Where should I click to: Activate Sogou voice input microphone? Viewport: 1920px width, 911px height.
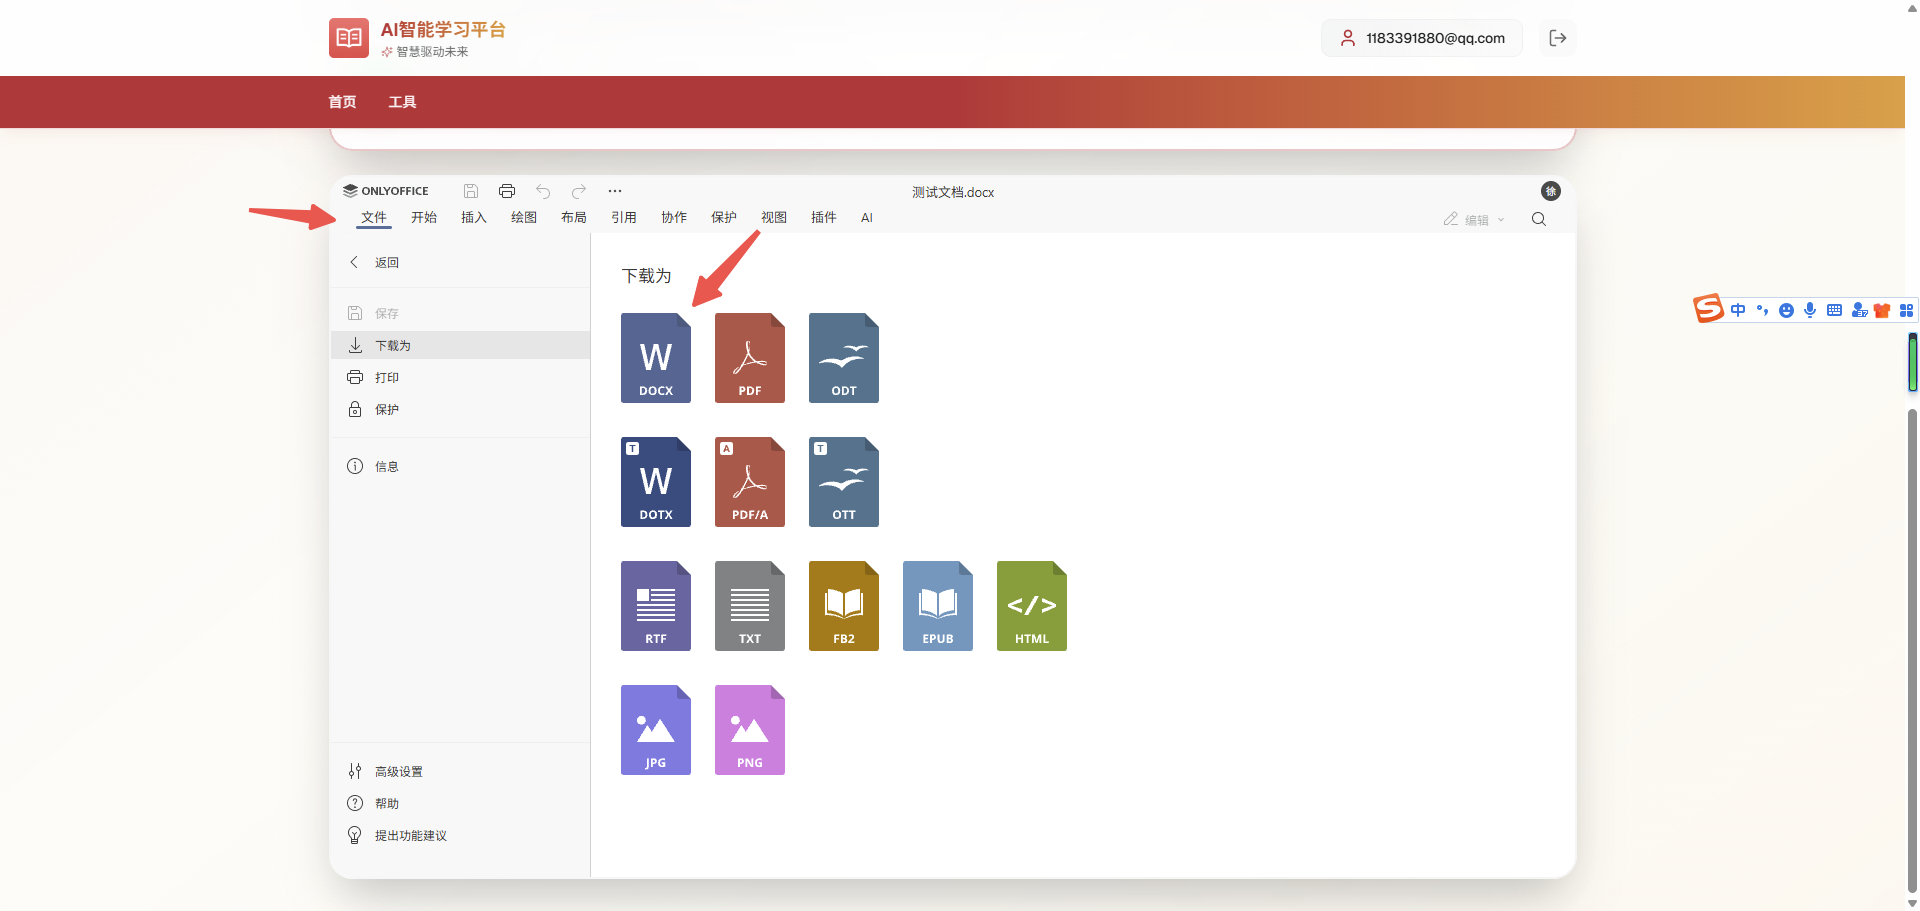[1810, 310]
